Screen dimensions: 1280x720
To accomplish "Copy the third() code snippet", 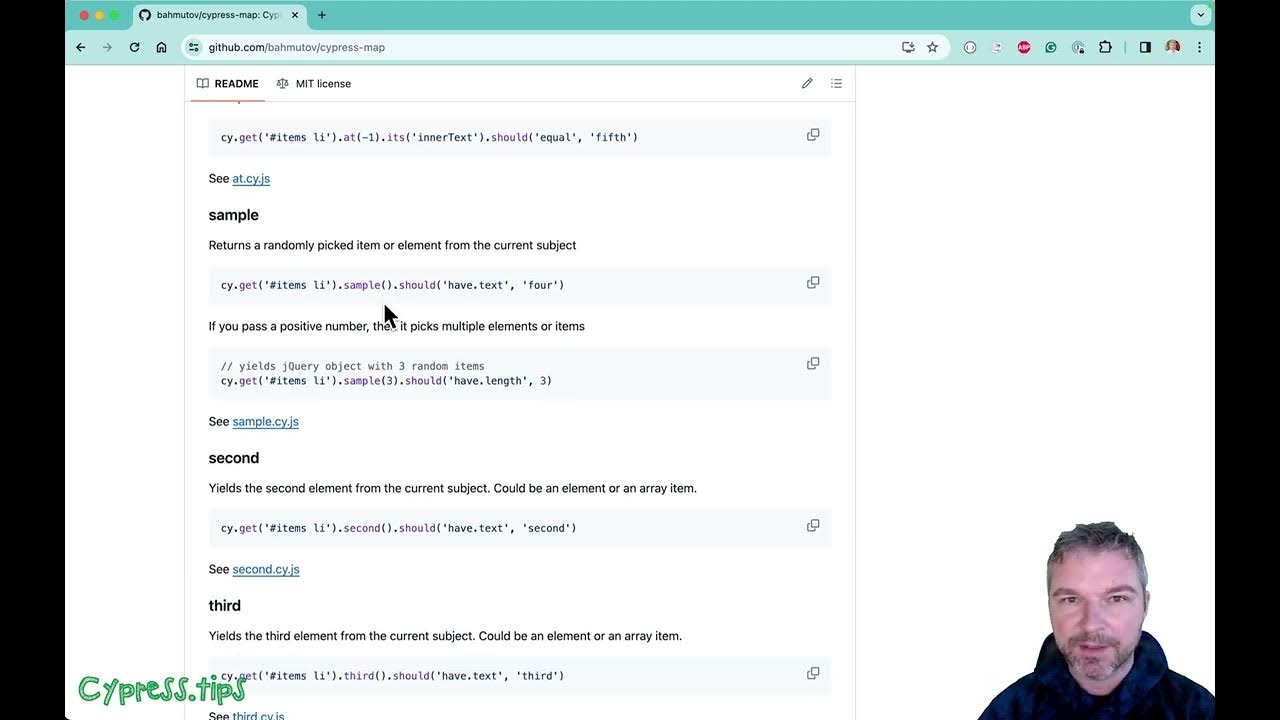I will [x=813, y=674].
